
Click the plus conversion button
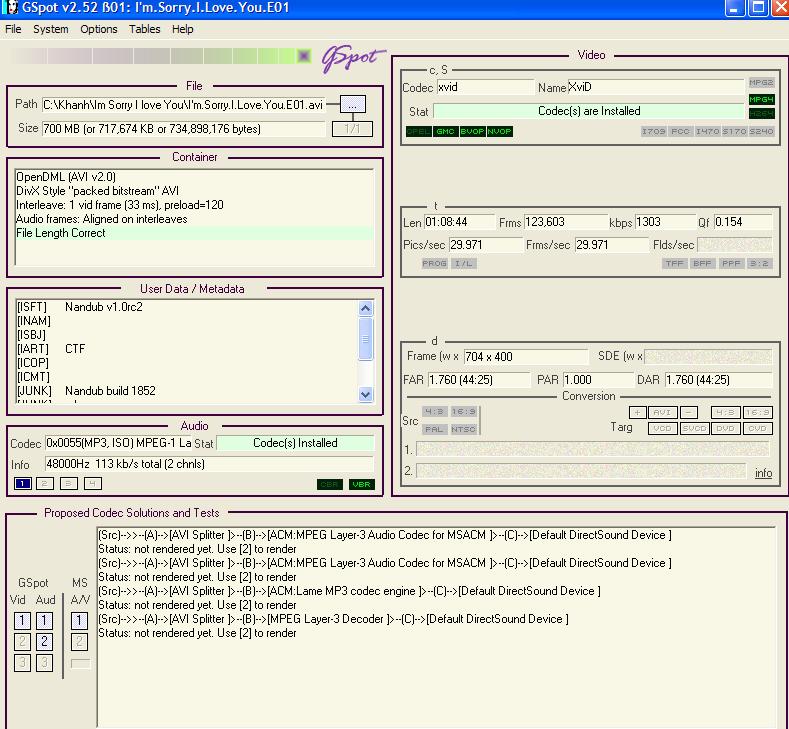[x=638, y=413]
